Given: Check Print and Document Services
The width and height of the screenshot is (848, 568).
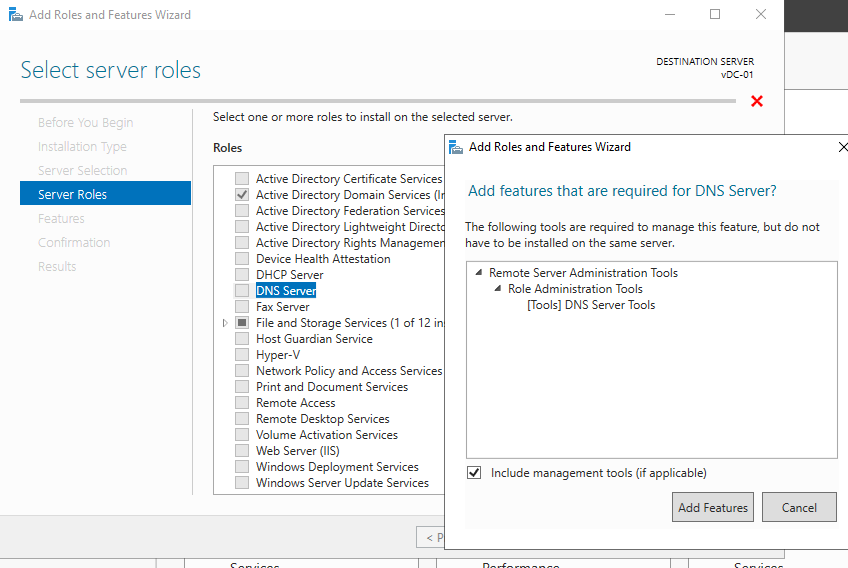Looking at the screenshot, I should pos(242,387).
